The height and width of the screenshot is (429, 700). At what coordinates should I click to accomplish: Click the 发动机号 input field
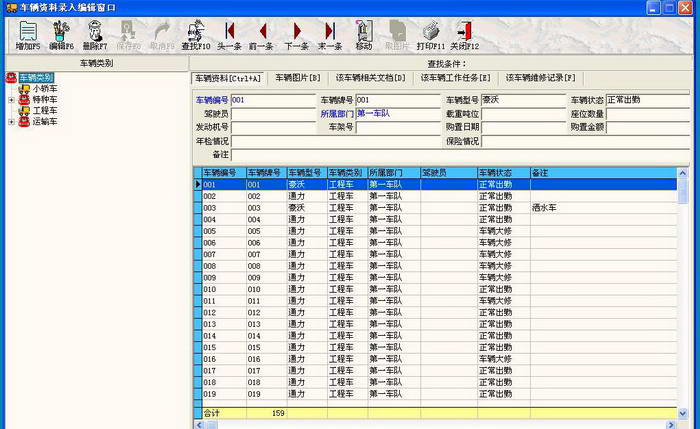point(273,128)
